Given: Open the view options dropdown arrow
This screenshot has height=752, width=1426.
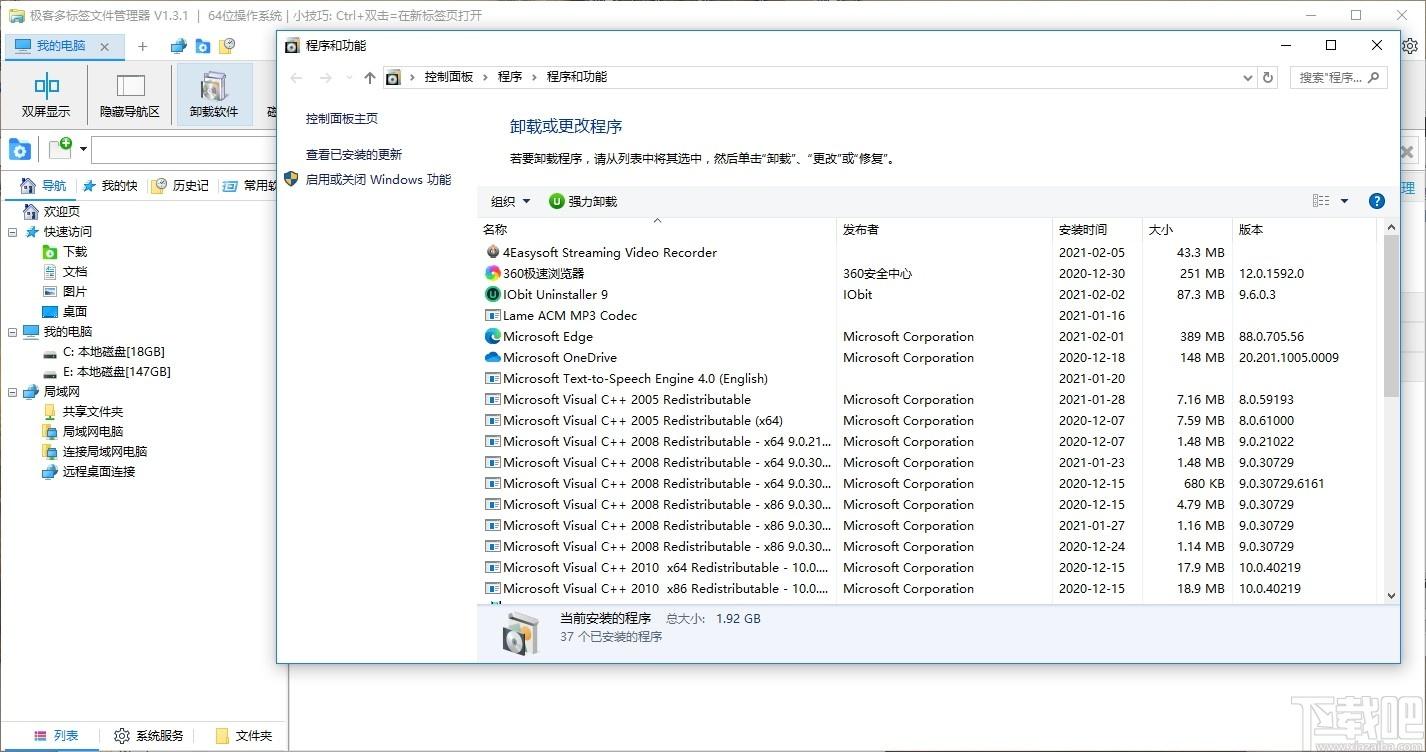Looking at the screenshot, I should (x=1344, y=201).
